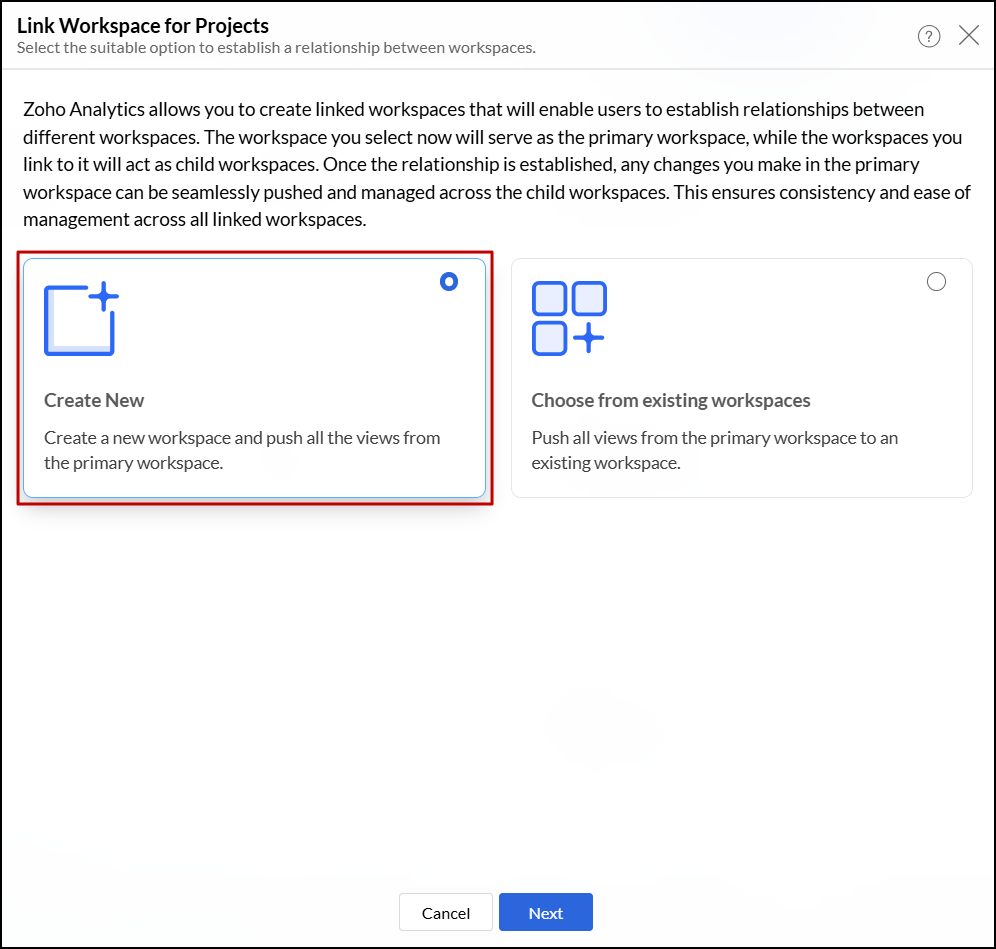Click the empty dialog area above Cancel
996x949 pixels.
pos(497,700)
